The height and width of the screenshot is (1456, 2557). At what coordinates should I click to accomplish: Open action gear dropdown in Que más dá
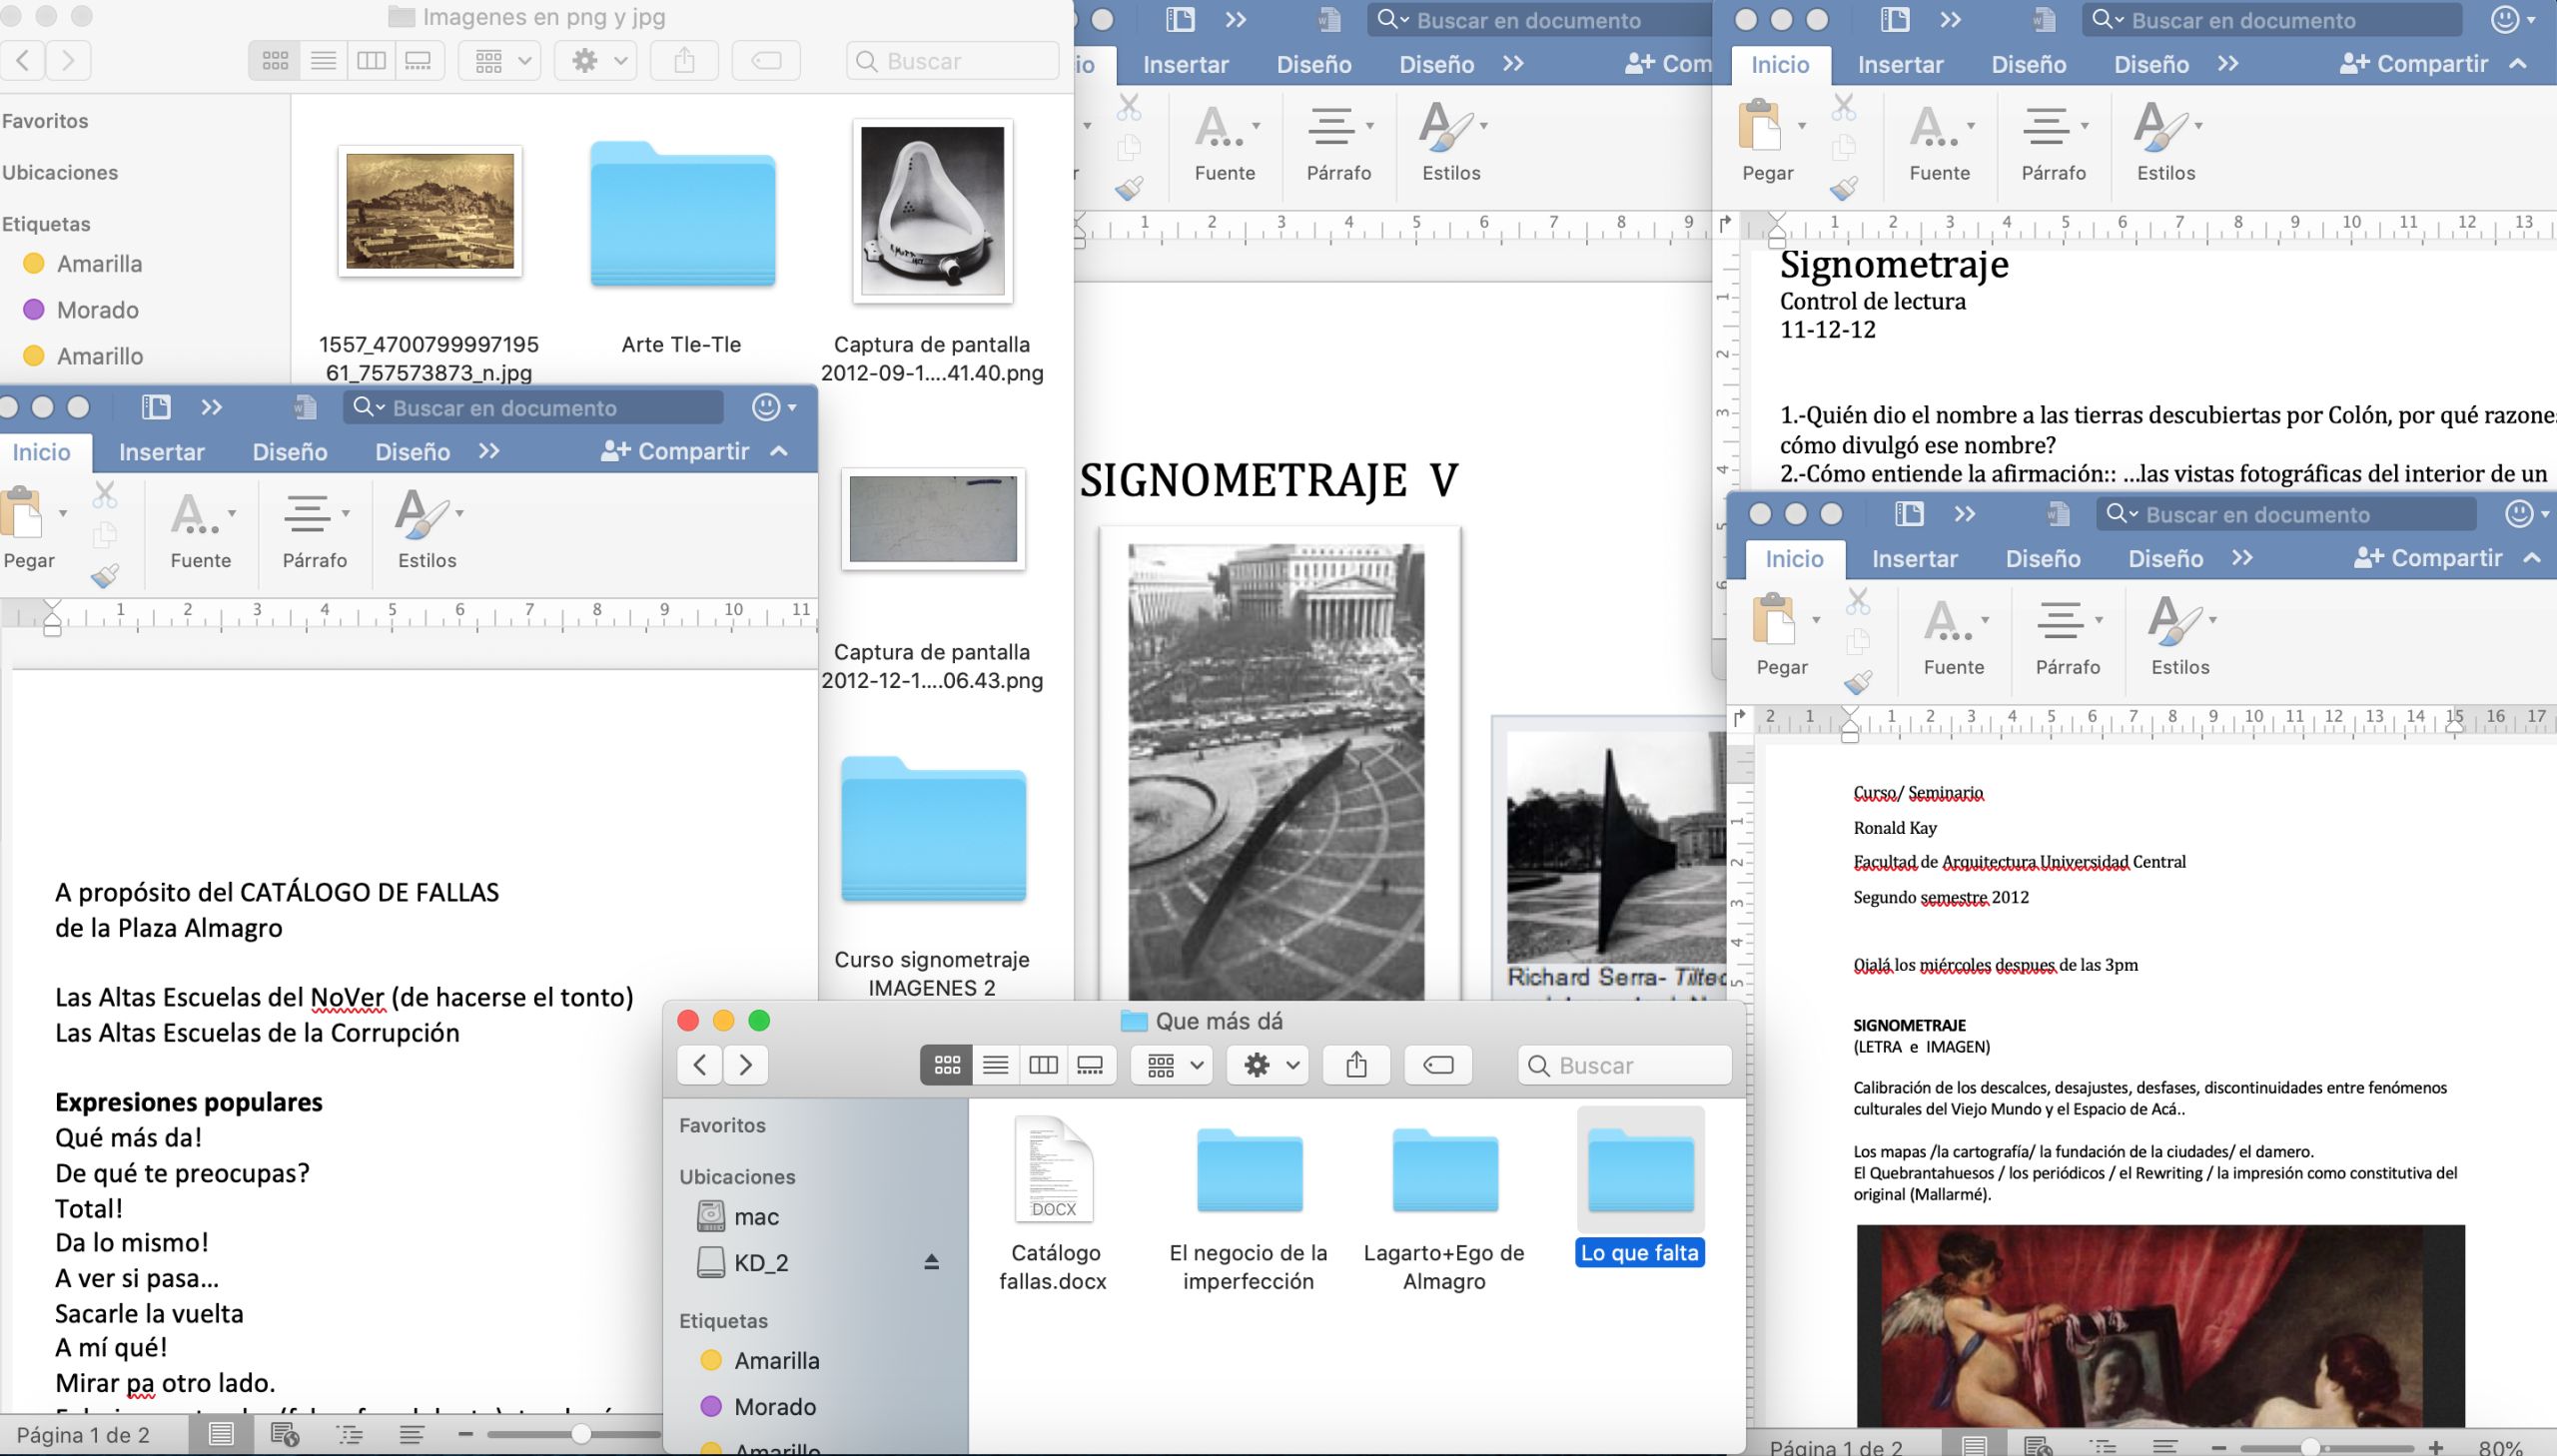pos(1270,1065)
